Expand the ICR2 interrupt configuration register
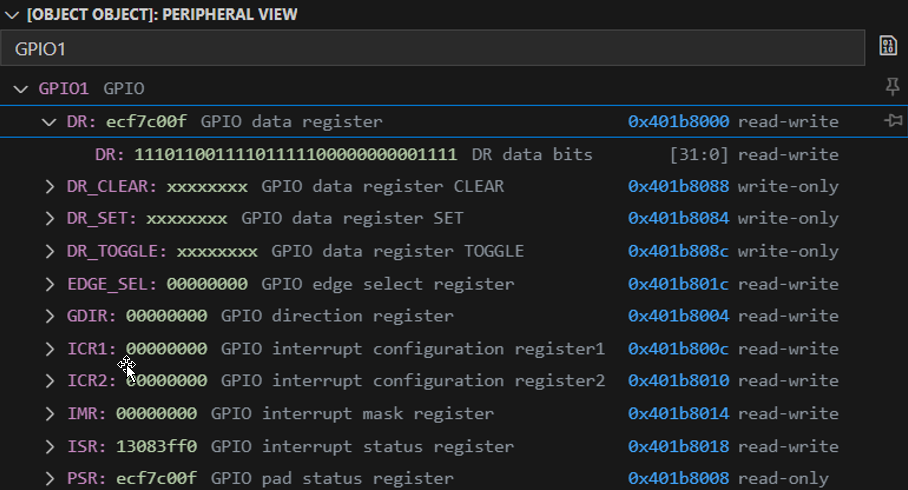Image resolution: width=908 pixels, height=490 pixels. 50,381
